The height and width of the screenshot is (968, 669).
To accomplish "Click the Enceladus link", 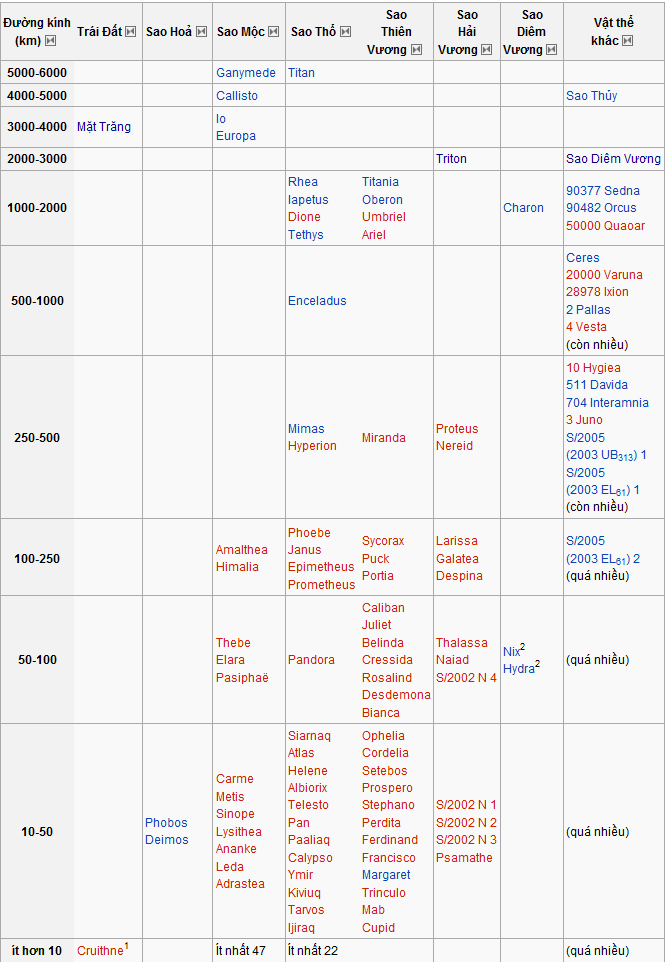I will click(x=317, y=301).
